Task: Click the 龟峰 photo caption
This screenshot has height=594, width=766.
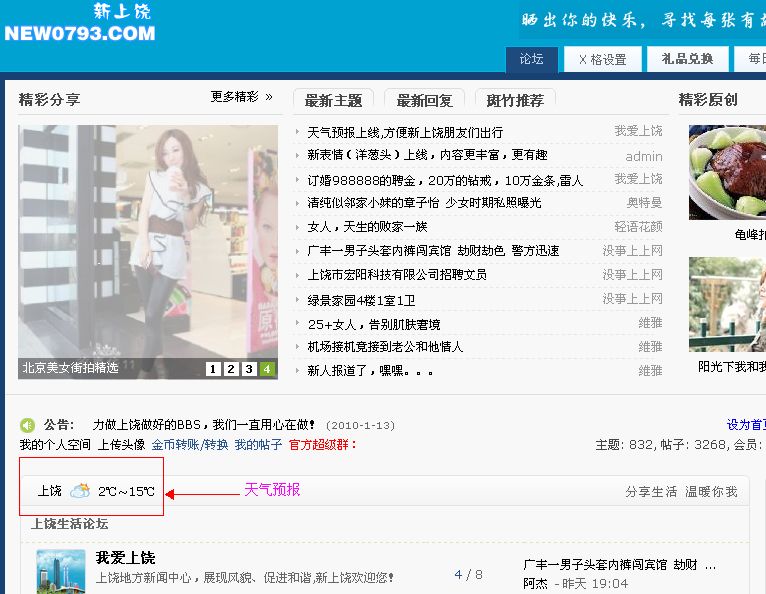Action: coord(750,235)
